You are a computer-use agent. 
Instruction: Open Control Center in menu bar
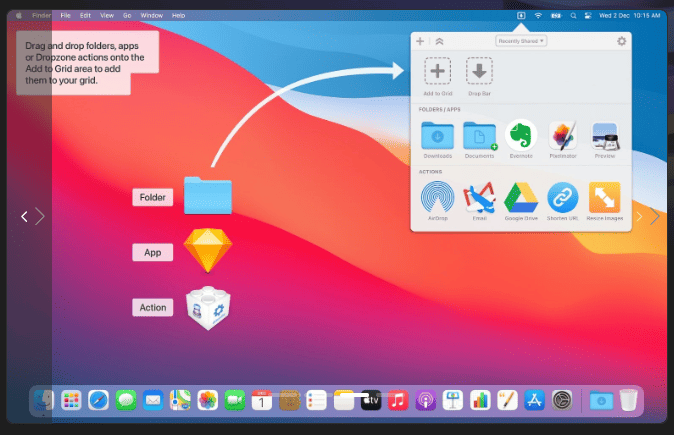(x=588, y=15)
